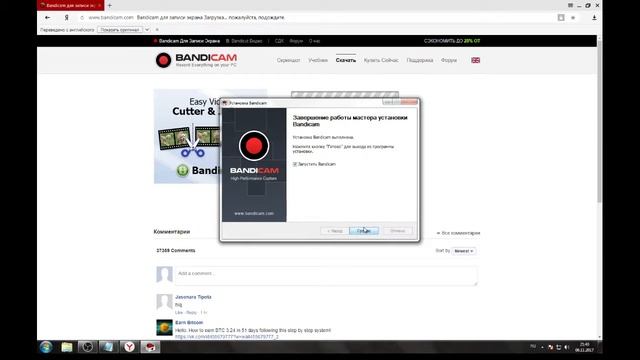The height and width of the screenshot is (360, 640).
Task: Click the '< Назад' button in installer
Action: click(335, 231)
